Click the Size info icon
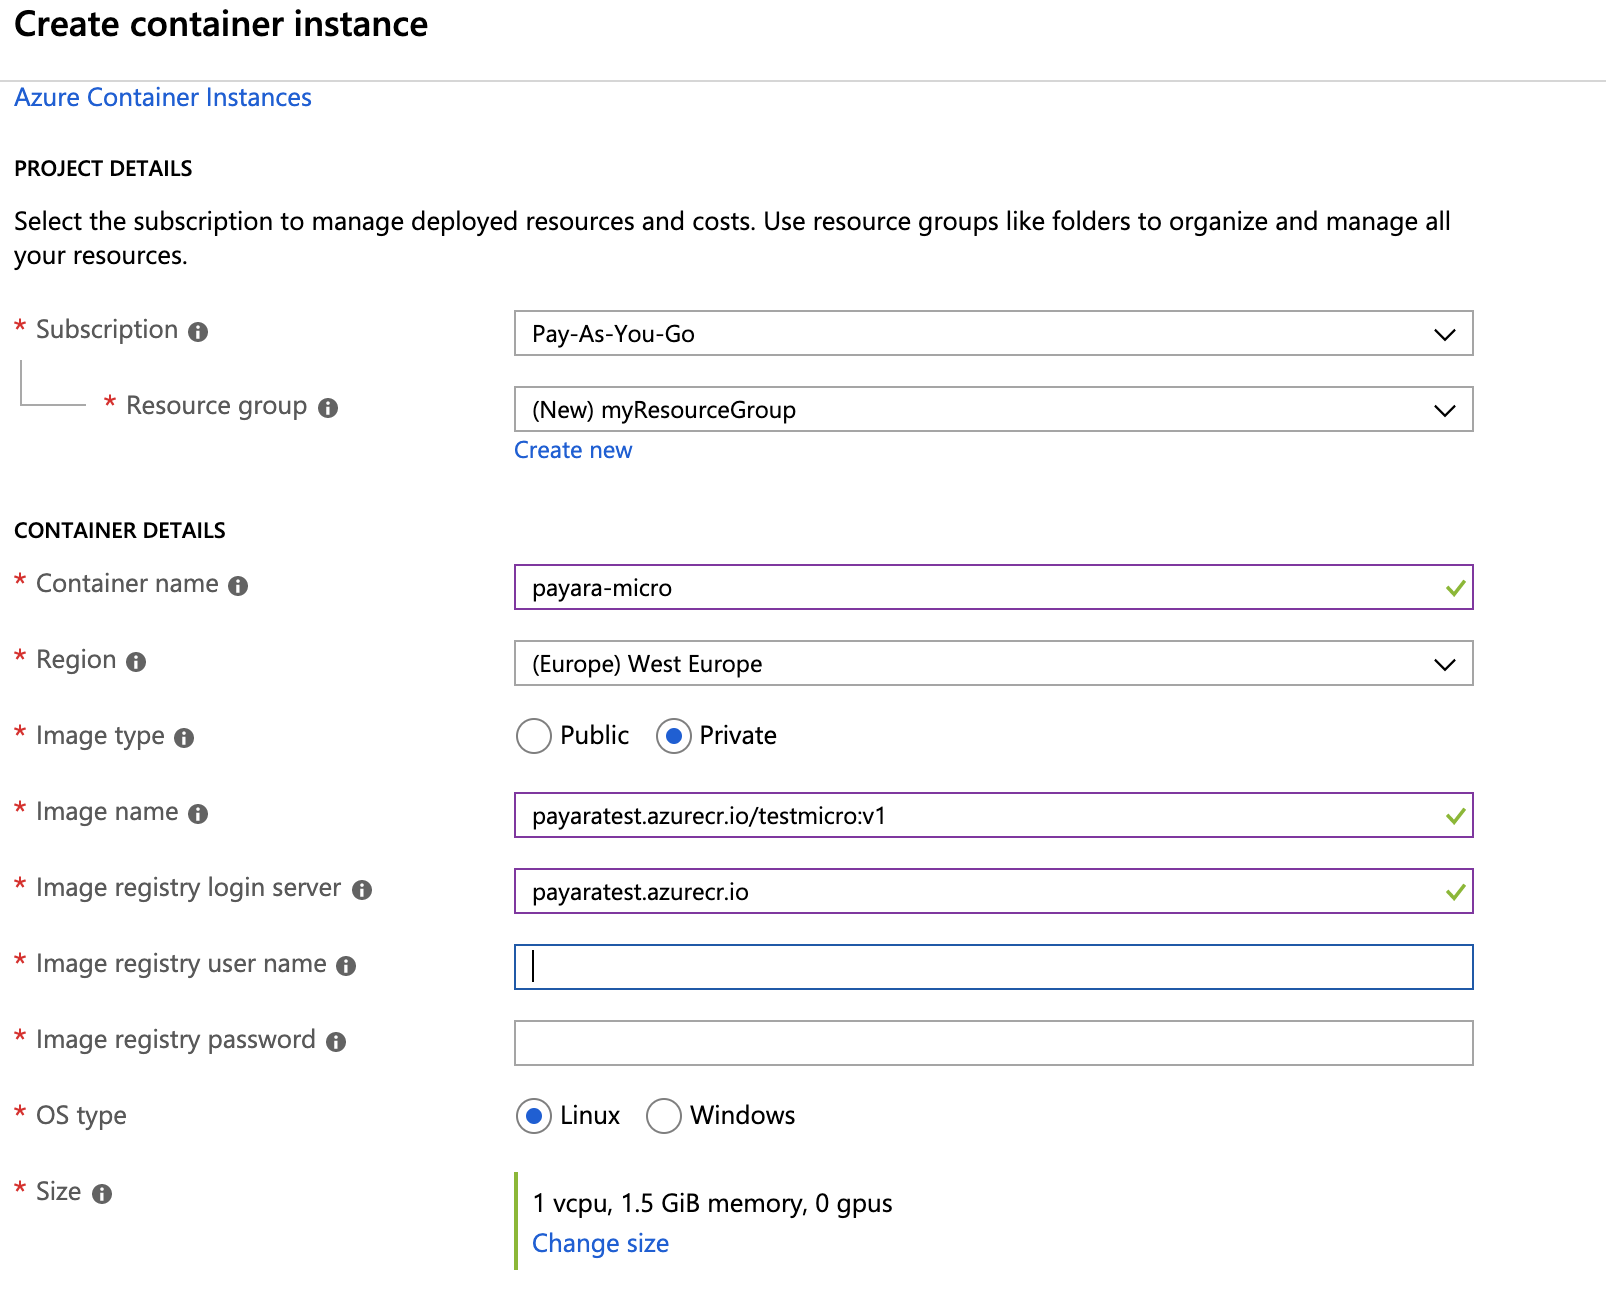This screenshot has width=1606, height=1310. click(102, 1194)
